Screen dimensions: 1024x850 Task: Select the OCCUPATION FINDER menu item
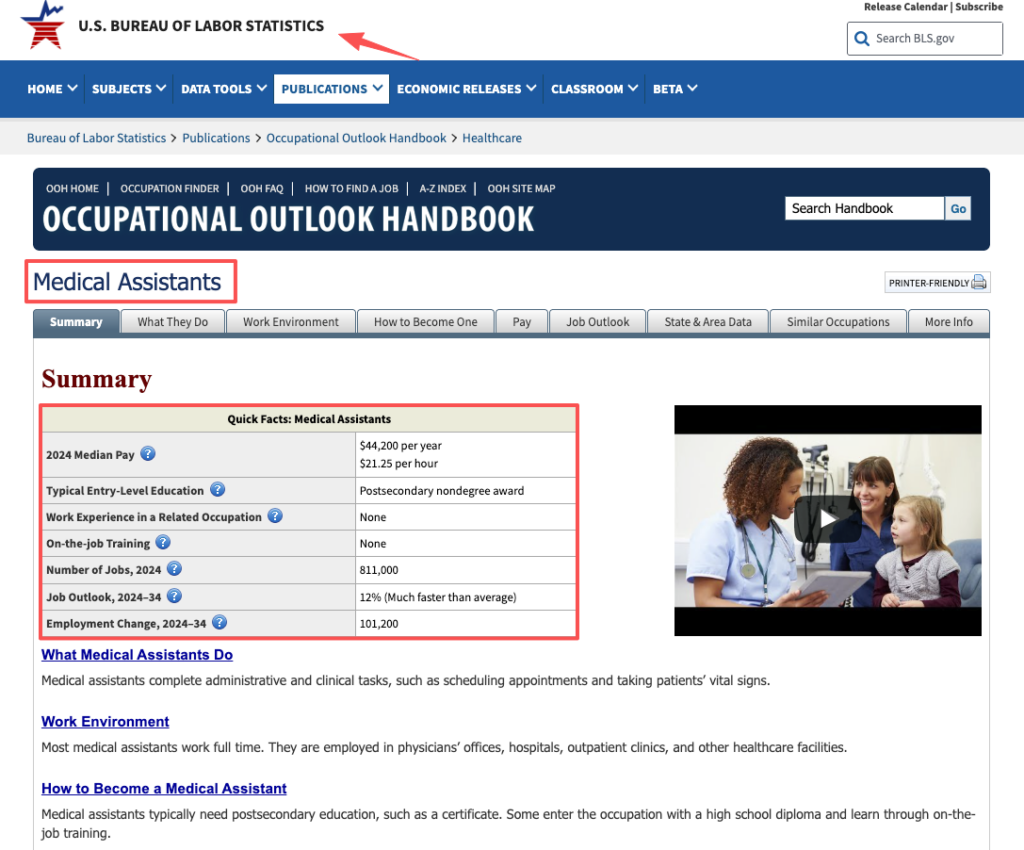point(171,188)
